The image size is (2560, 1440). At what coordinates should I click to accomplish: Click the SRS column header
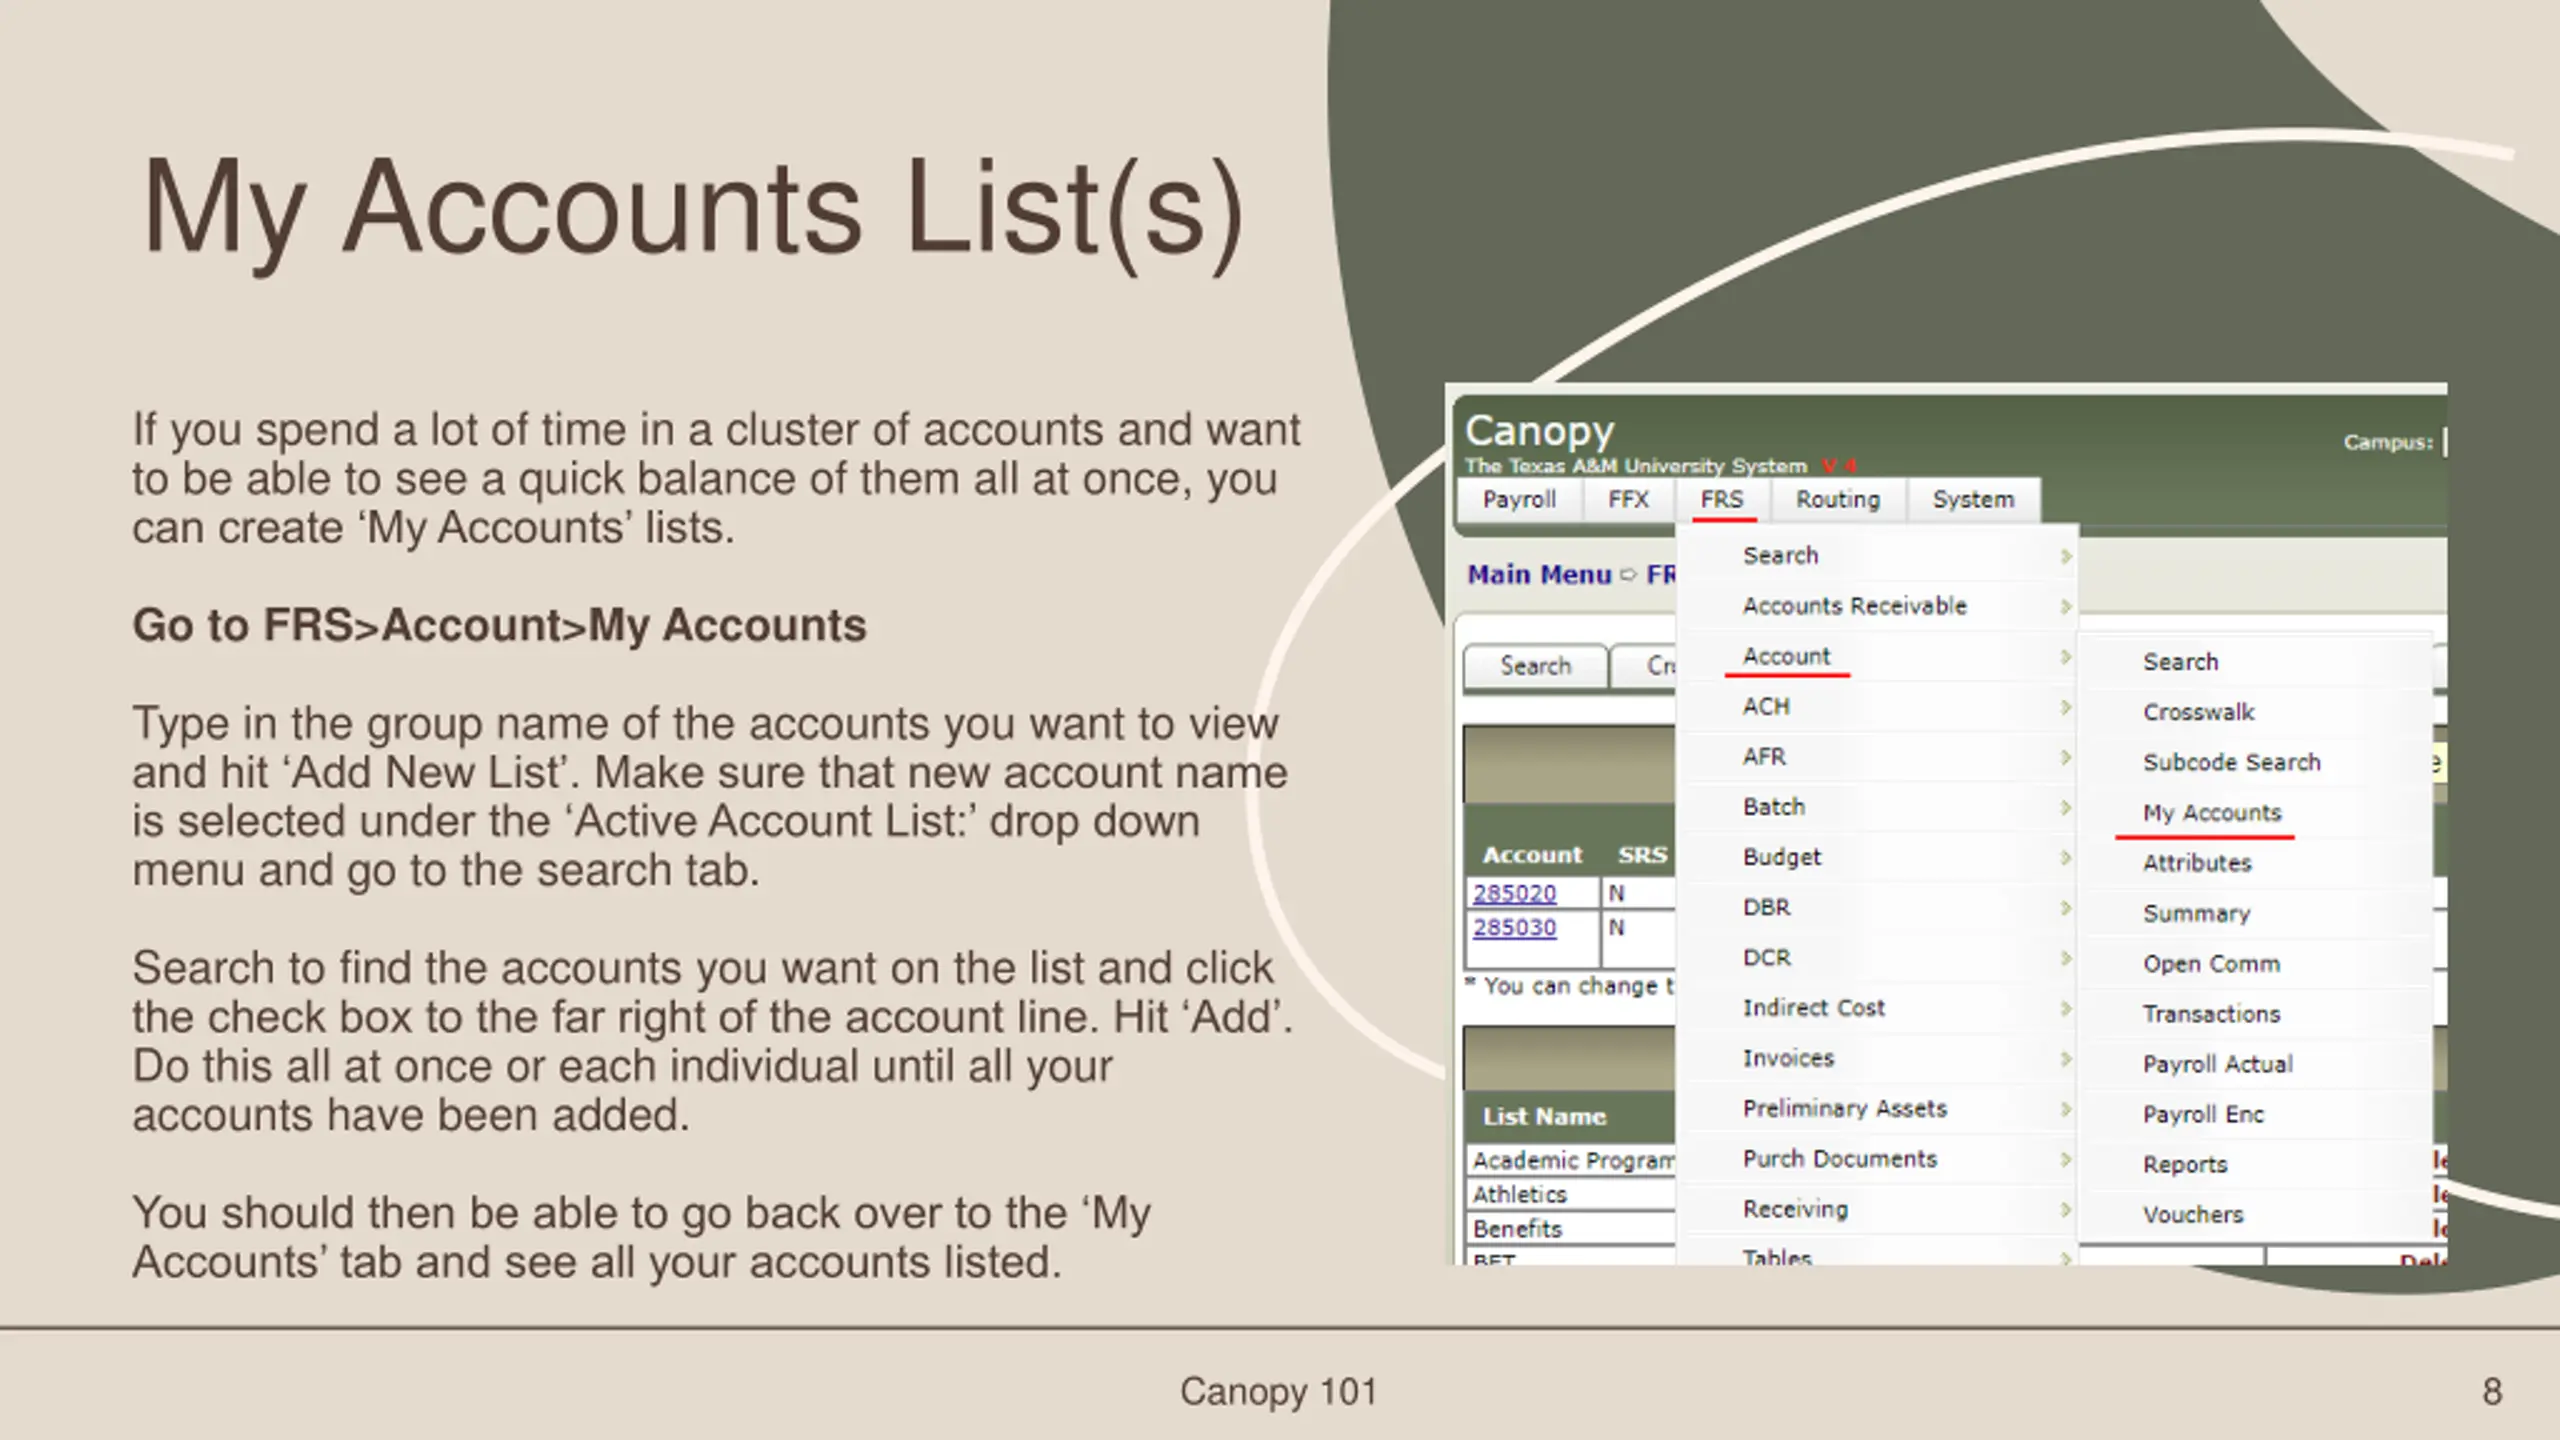(1643, 856)
